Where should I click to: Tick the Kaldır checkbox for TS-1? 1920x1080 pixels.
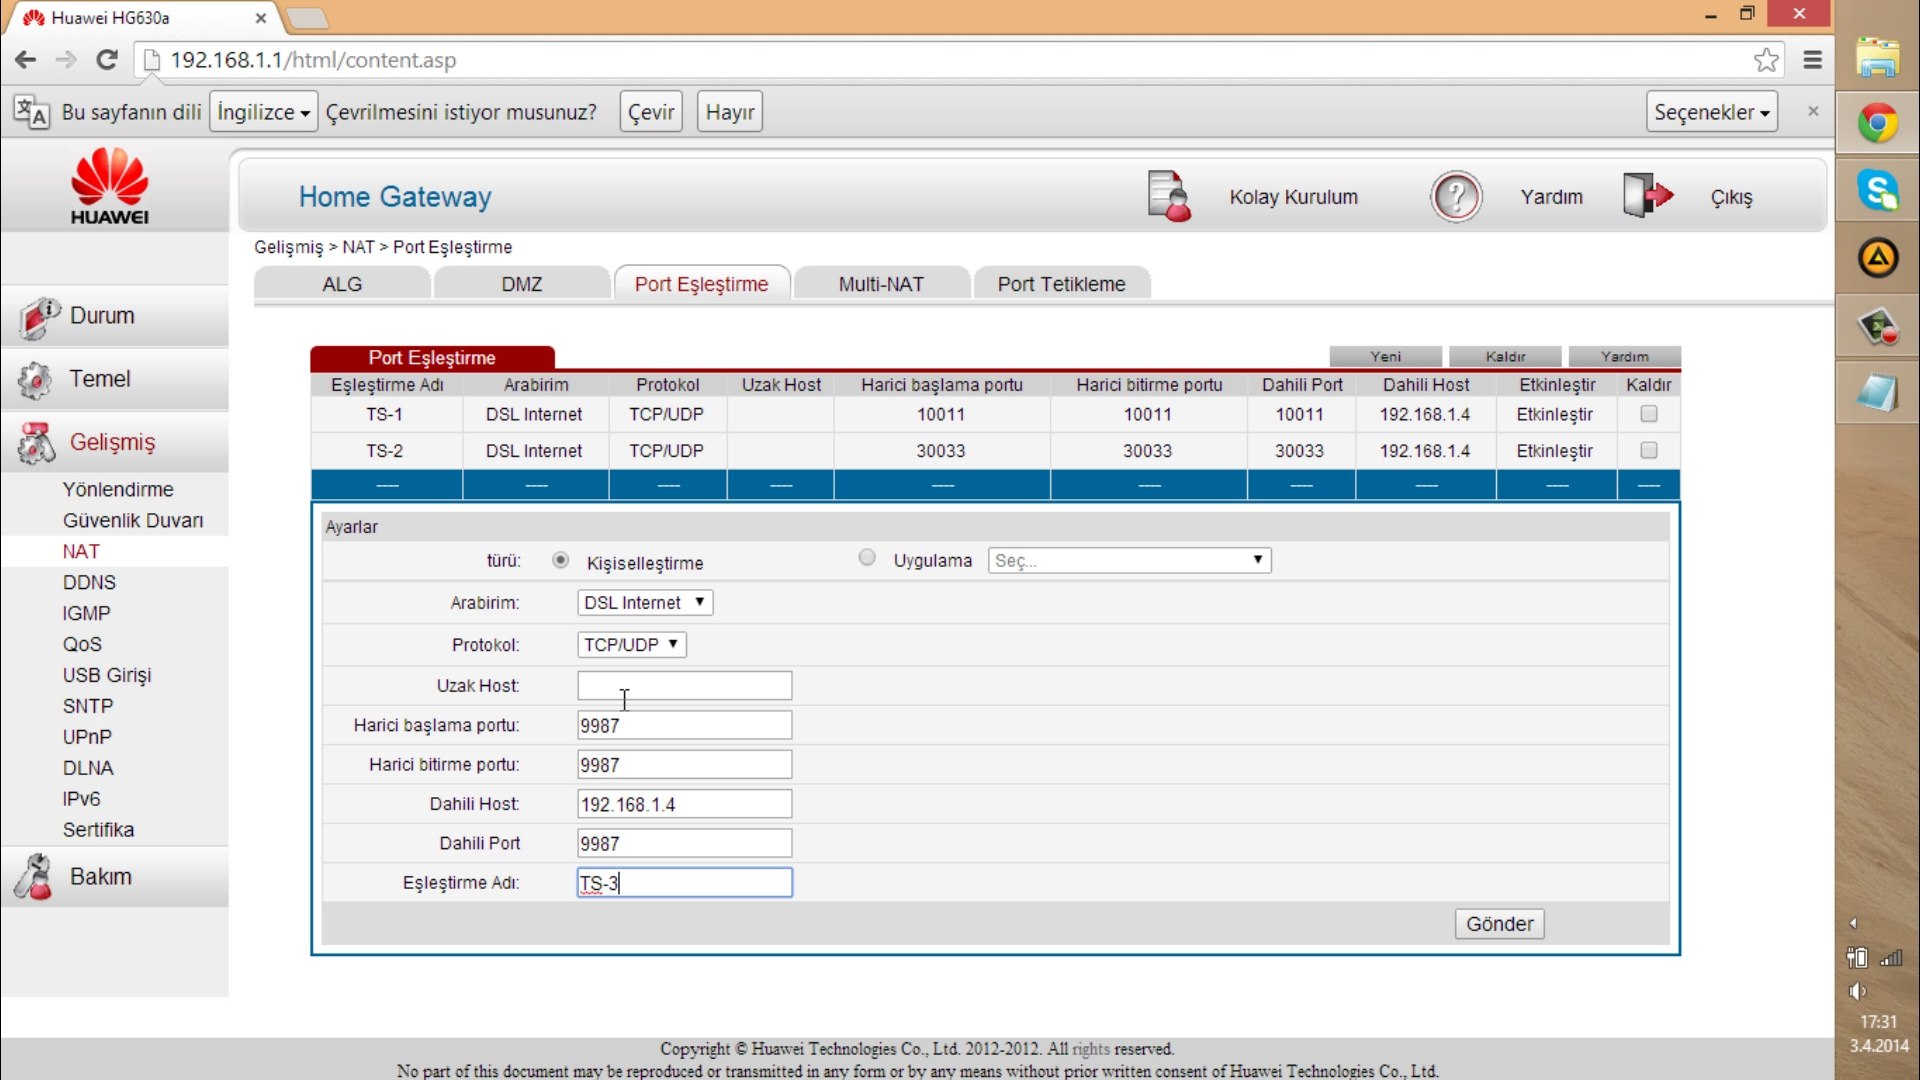coord(1648,414)
